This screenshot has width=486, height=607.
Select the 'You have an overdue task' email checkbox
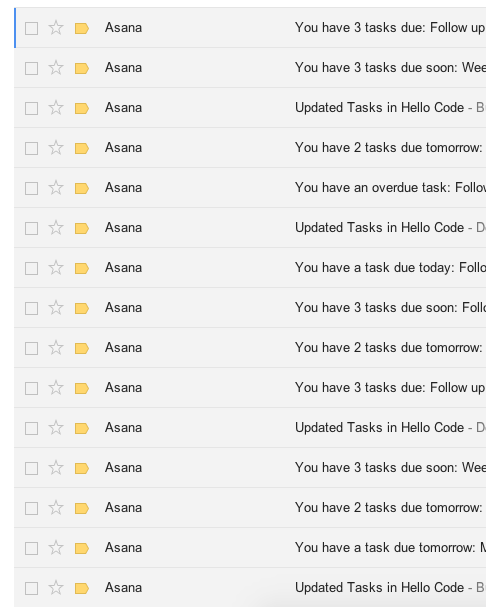coord(31,189)
